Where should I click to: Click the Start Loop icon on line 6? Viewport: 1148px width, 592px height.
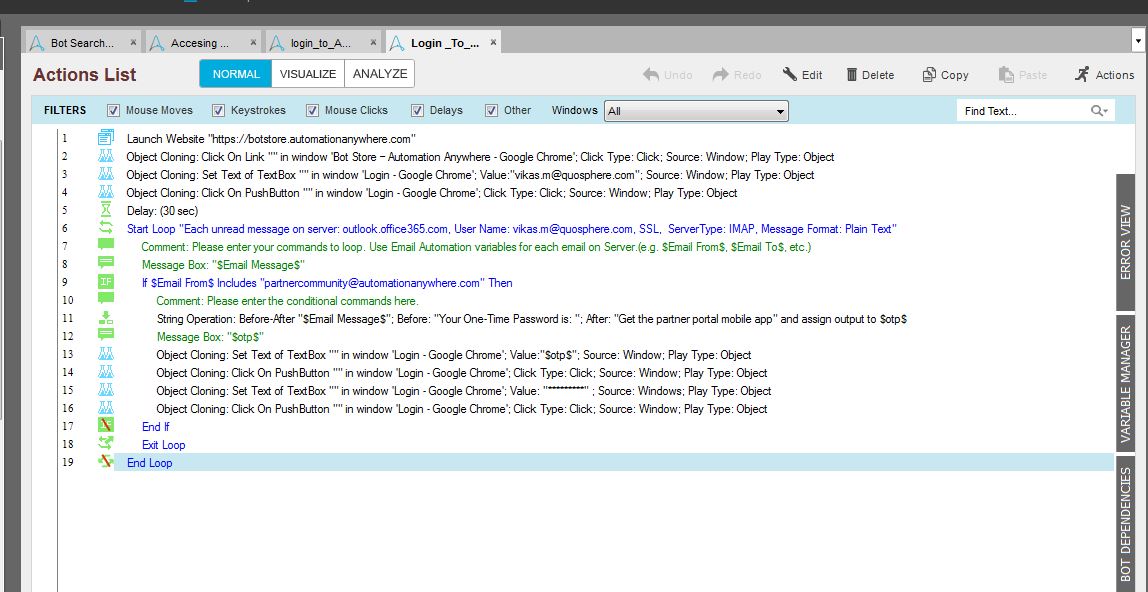click(106, 228)
